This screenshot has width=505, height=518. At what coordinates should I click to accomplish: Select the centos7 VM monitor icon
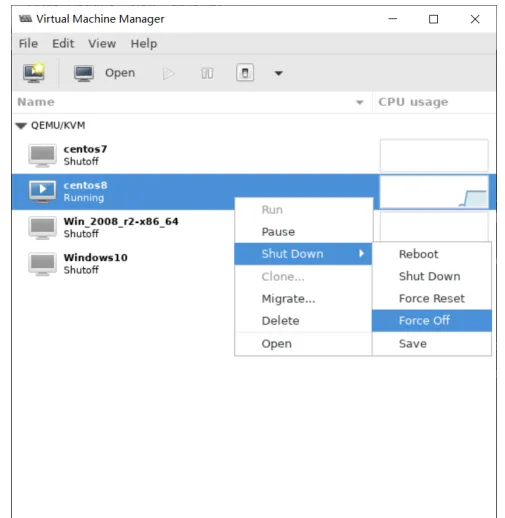point(42,155)
